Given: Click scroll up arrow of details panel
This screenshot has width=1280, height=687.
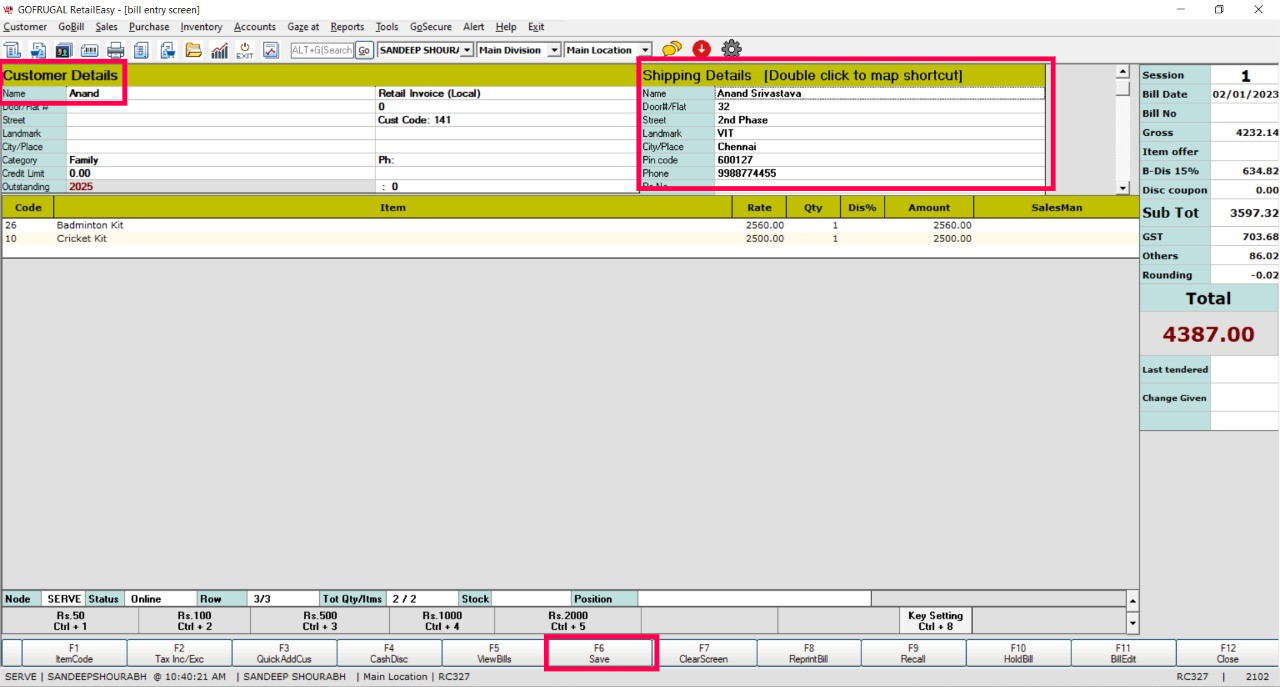Looking at the screenshot, I should click(1122, 73).
